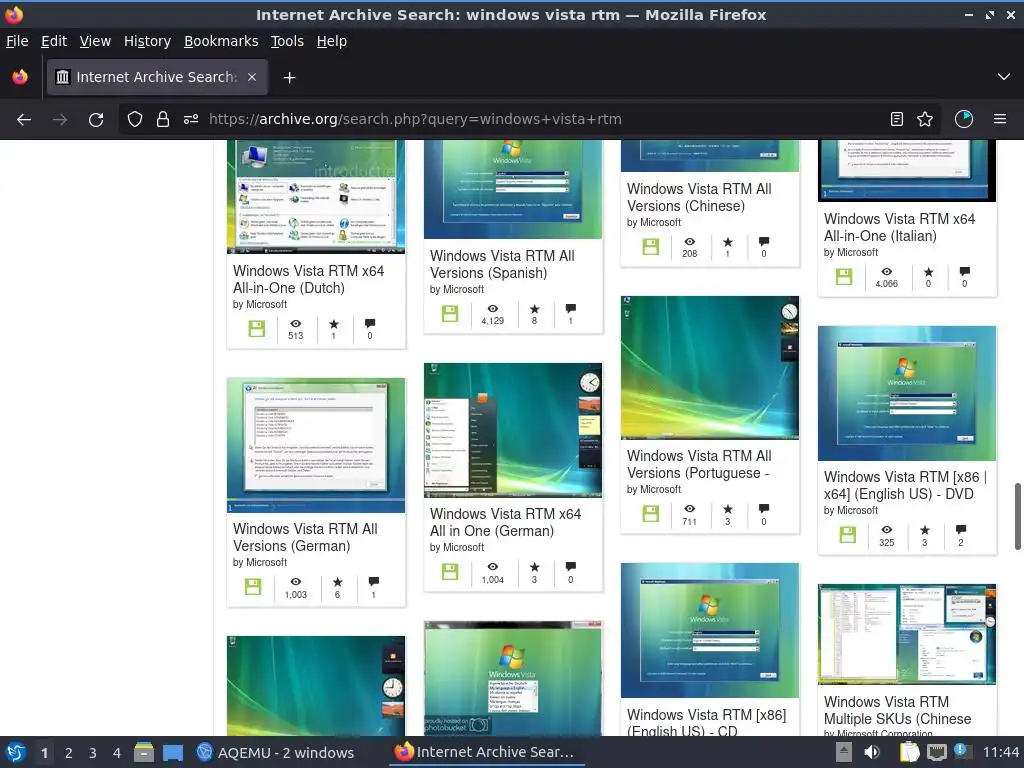
Task: Click favorites star on Italian card
Action: 929,272
